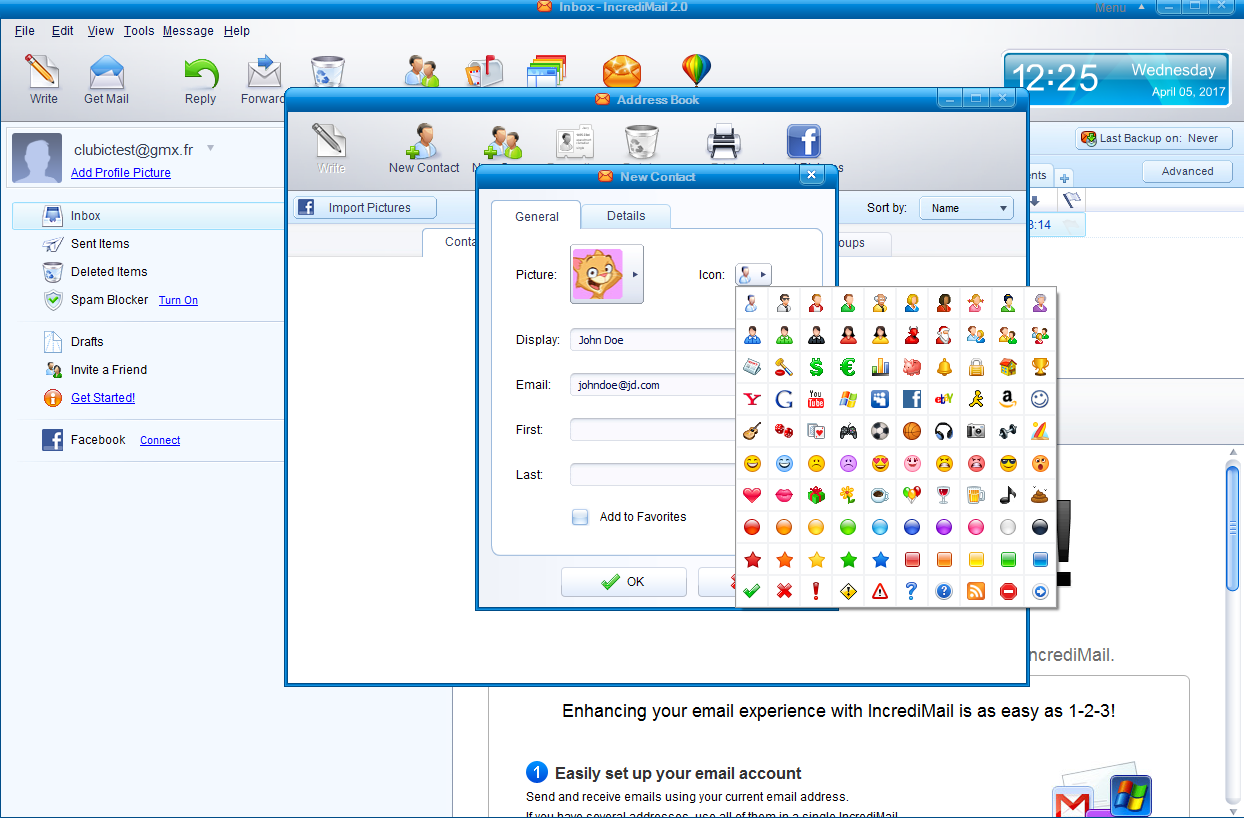
Task: Pick the purple ball color icon
Action: (x=944, y=527)
